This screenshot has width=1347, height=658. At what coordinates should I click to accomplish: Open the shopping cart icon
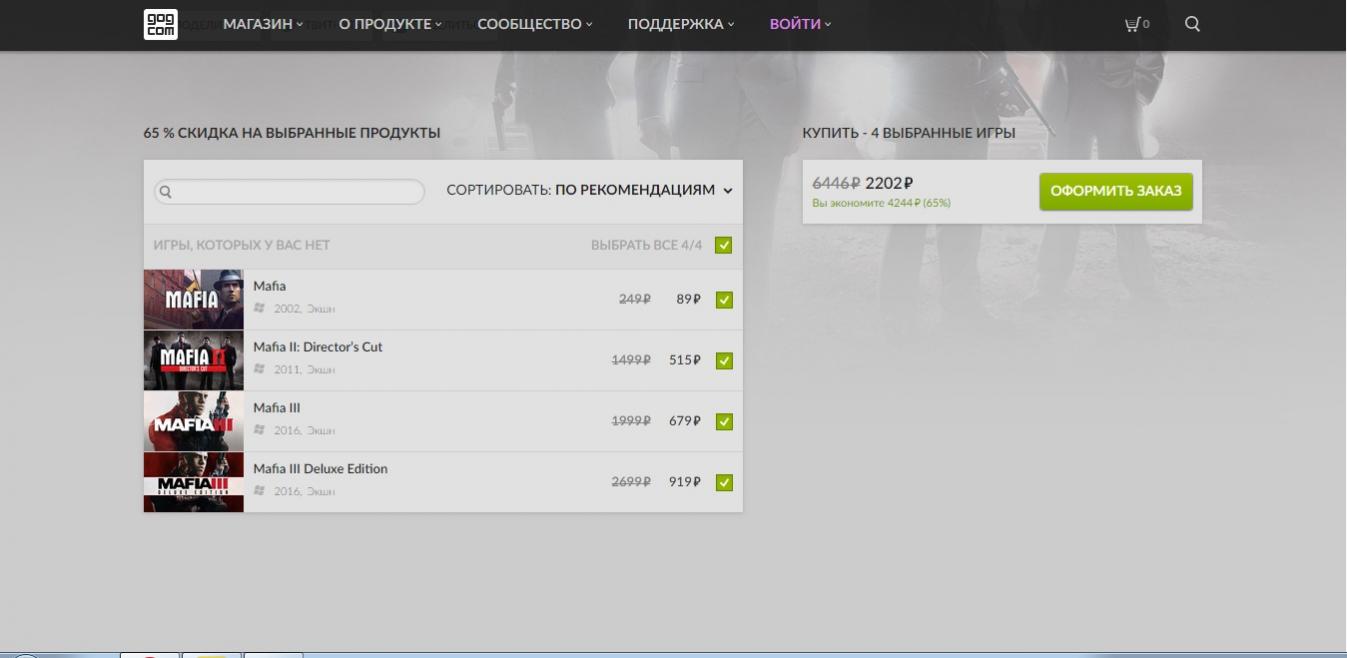click(1136, 24)
